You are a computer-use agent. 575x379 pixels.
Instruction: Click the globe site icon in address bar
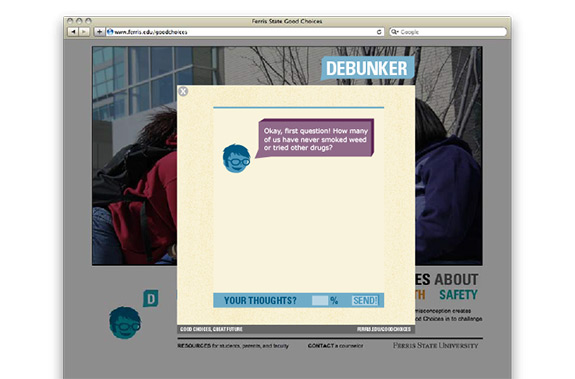tap(110, 32)
